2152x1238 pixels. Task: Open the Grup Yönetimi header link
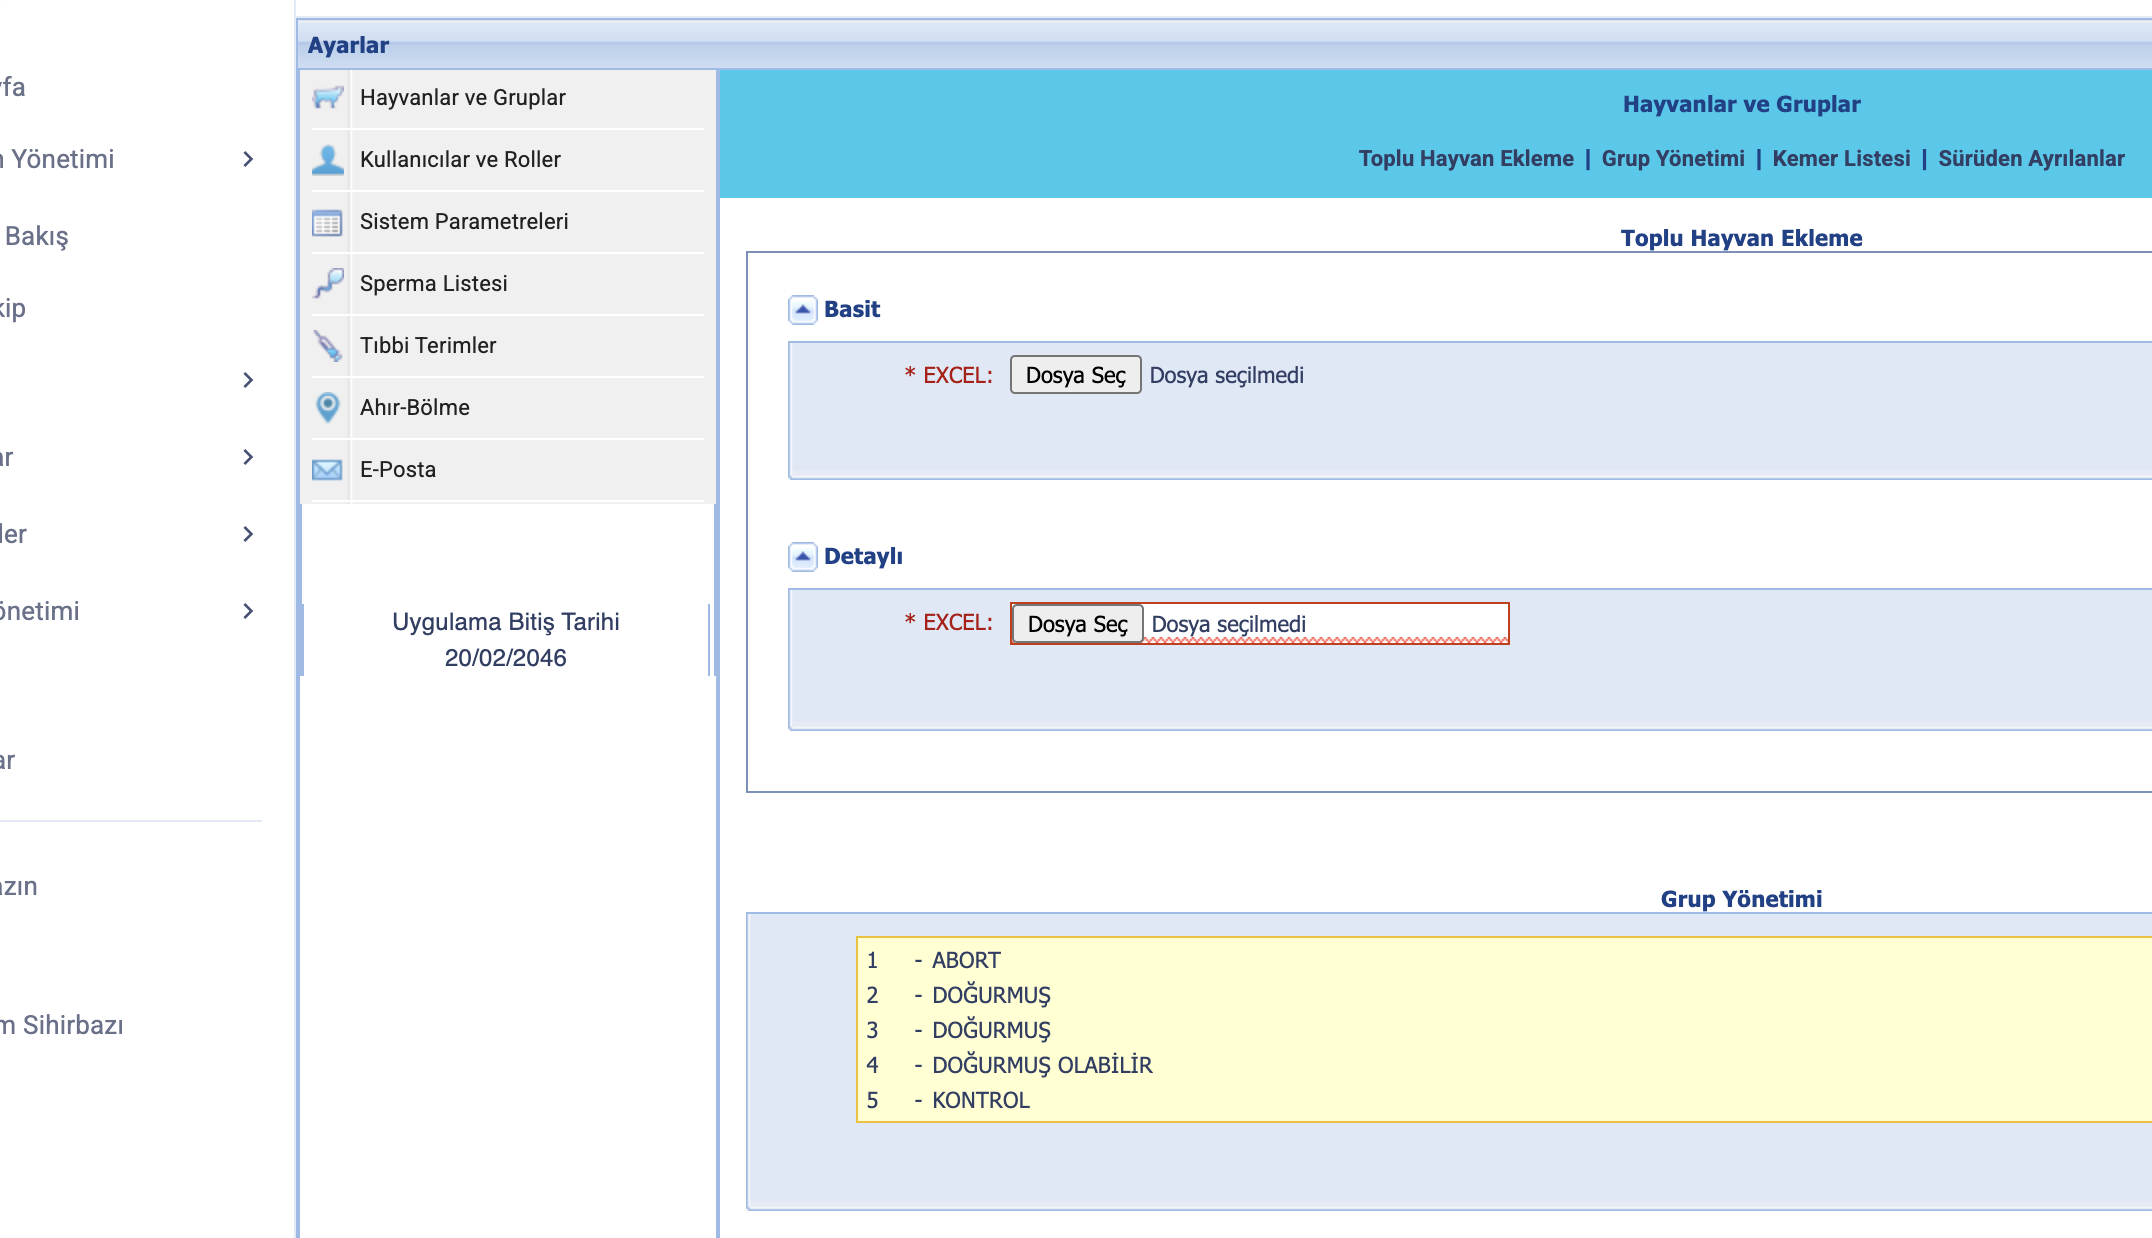pos(1672,159)
